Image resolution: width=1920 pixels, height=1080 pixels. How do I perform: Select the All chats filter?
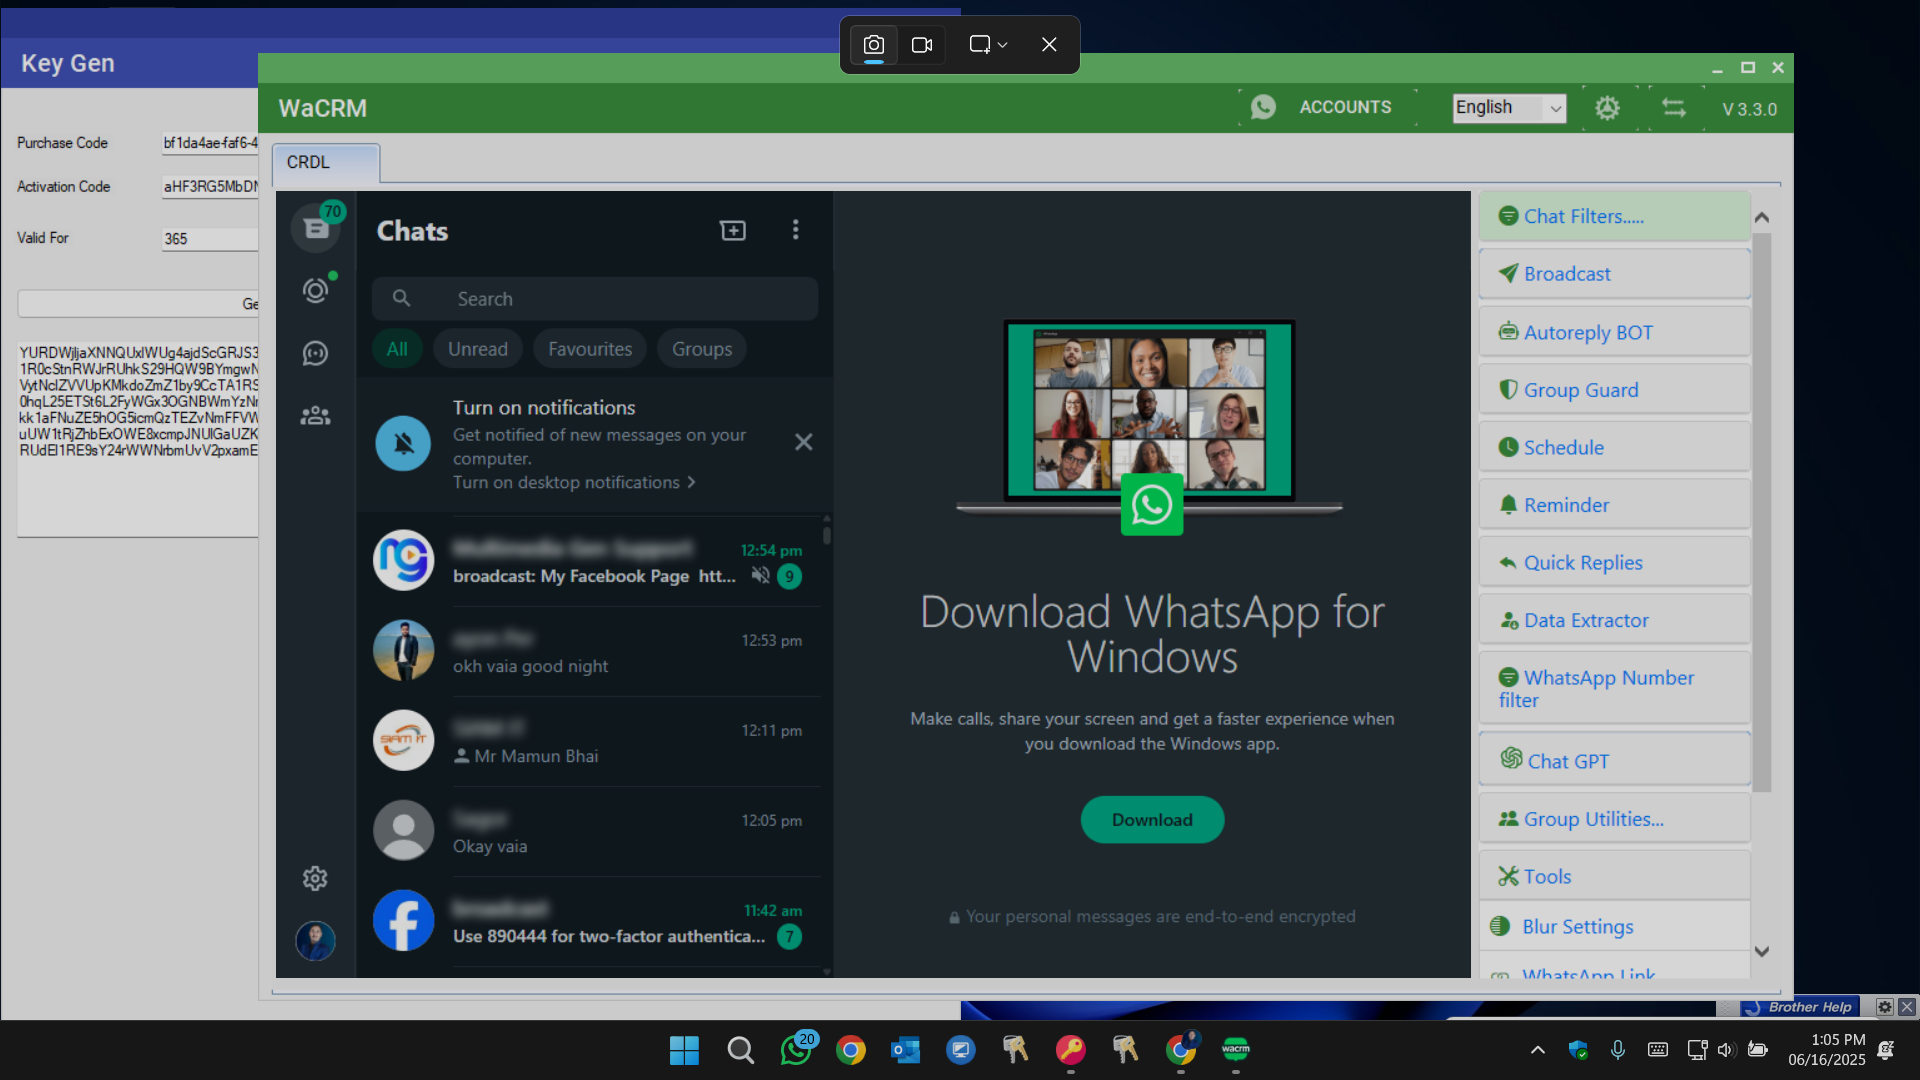click(397, 349)
